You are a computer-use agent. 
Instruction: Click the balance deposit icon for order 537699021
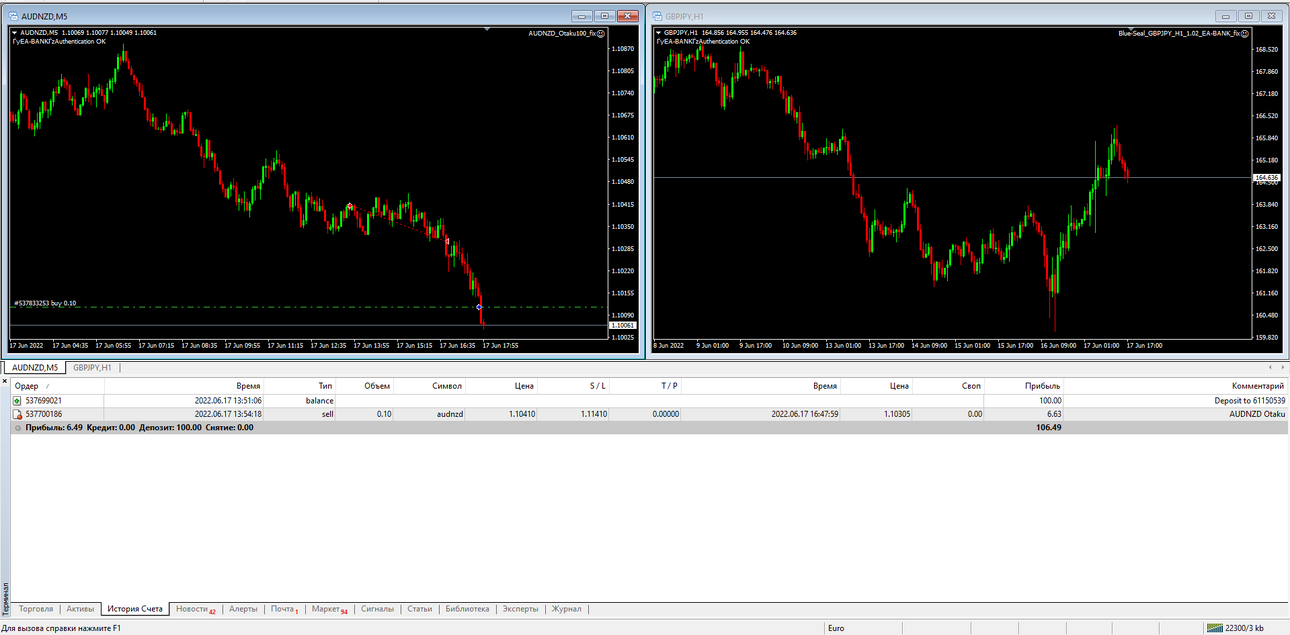point(17,400)
